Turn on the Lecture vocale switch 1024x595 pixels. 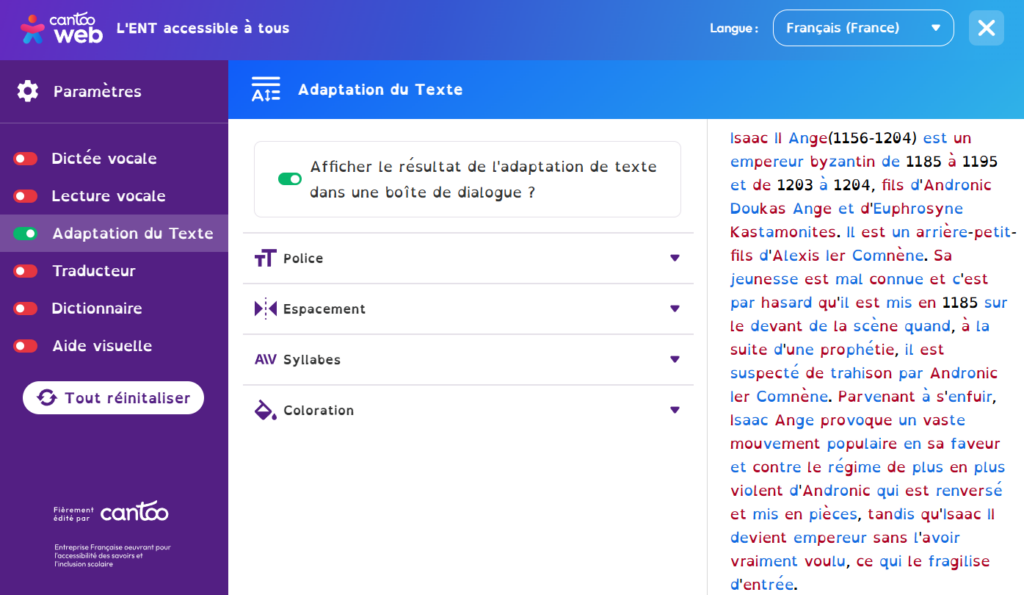26,196
